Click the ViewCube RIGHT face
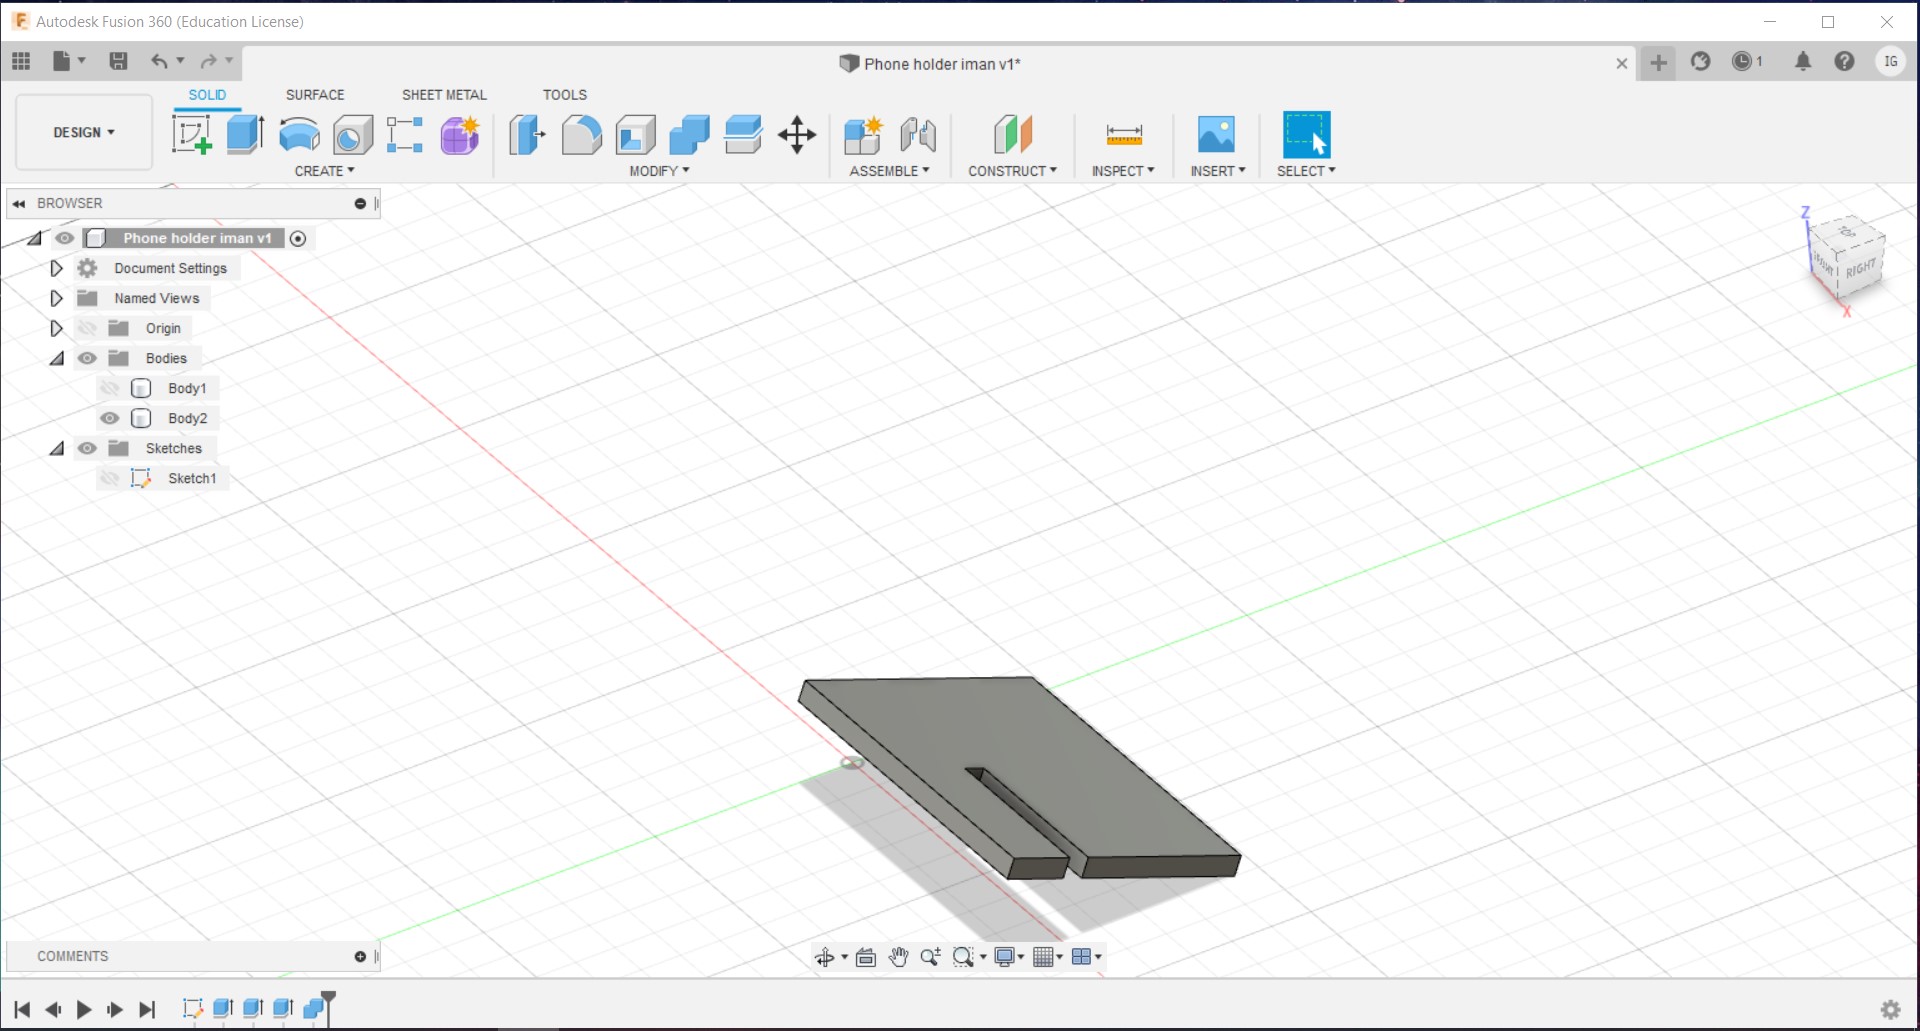 [1861, 270]
